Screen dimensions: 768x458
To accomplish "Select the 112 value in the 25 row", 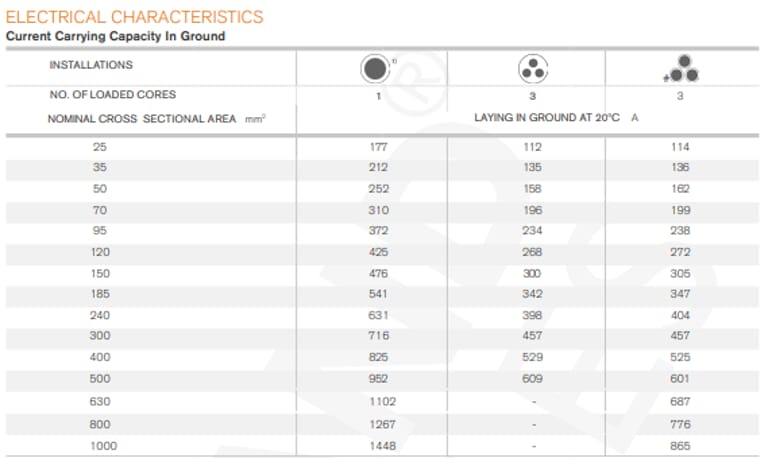I will [532, 147].
